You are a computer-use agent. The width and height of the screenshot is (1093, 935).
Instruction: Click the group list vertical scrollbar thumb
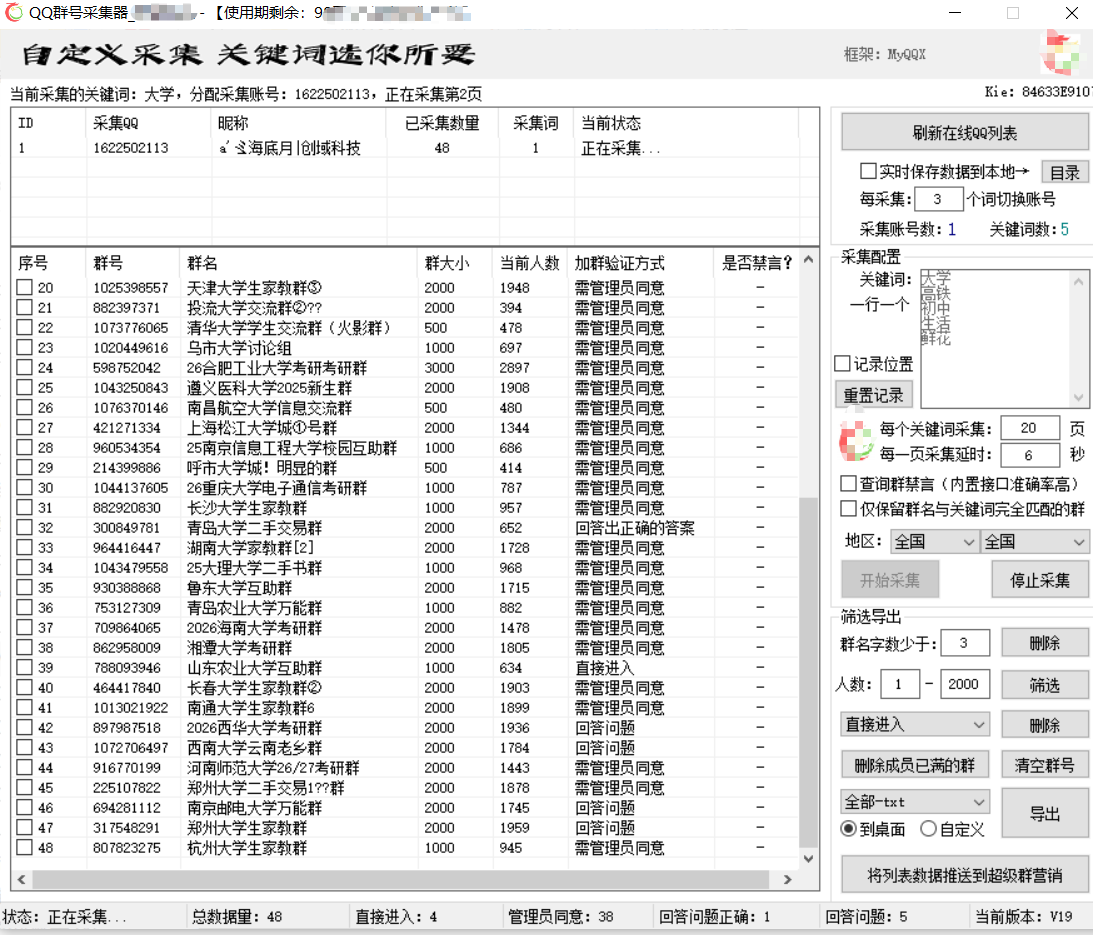coord(809,671)
